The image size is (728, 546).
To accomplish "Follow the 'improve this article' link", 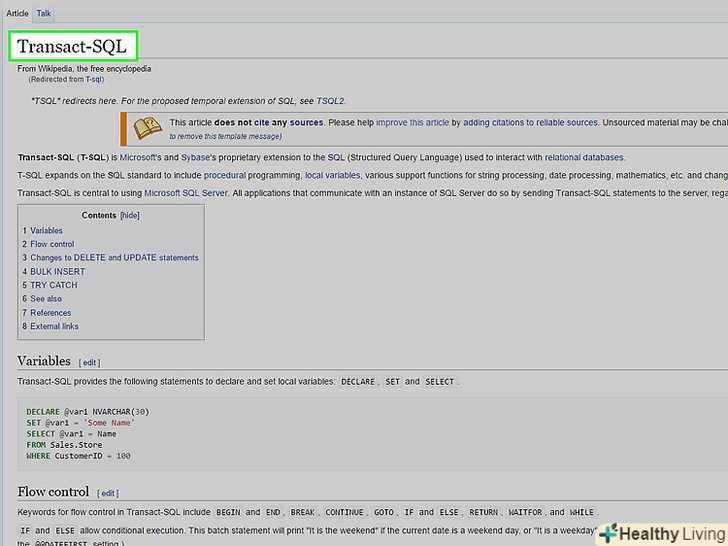I will [x=412, y=123].
